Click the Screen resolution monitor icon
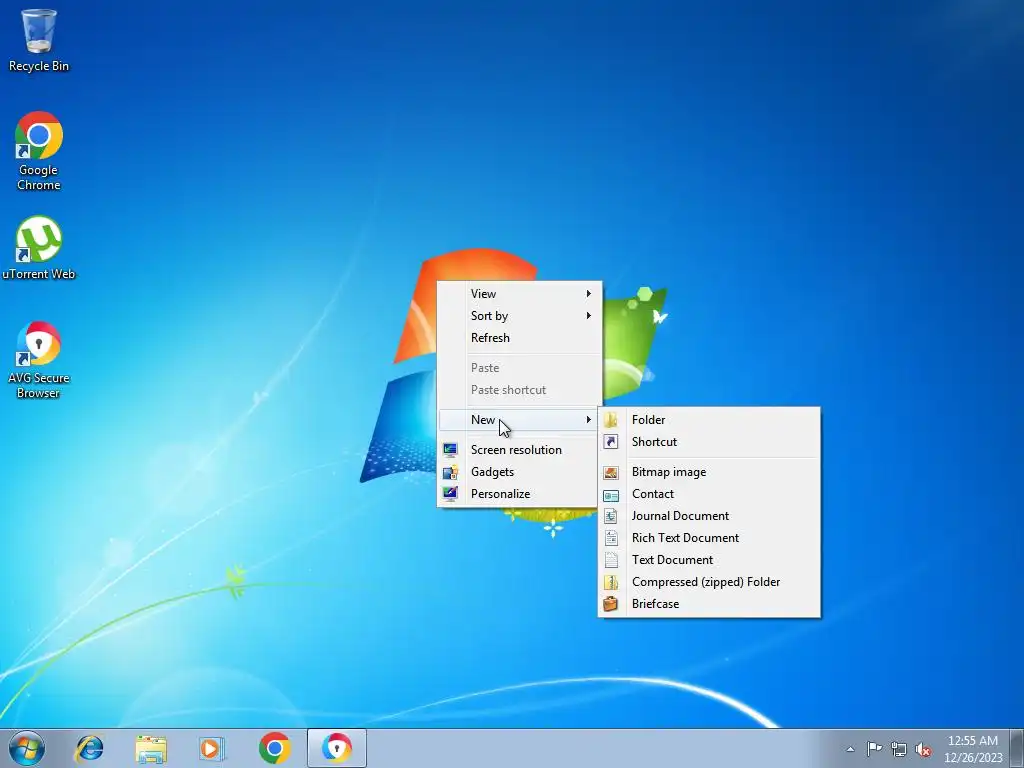 coord(450,450)
